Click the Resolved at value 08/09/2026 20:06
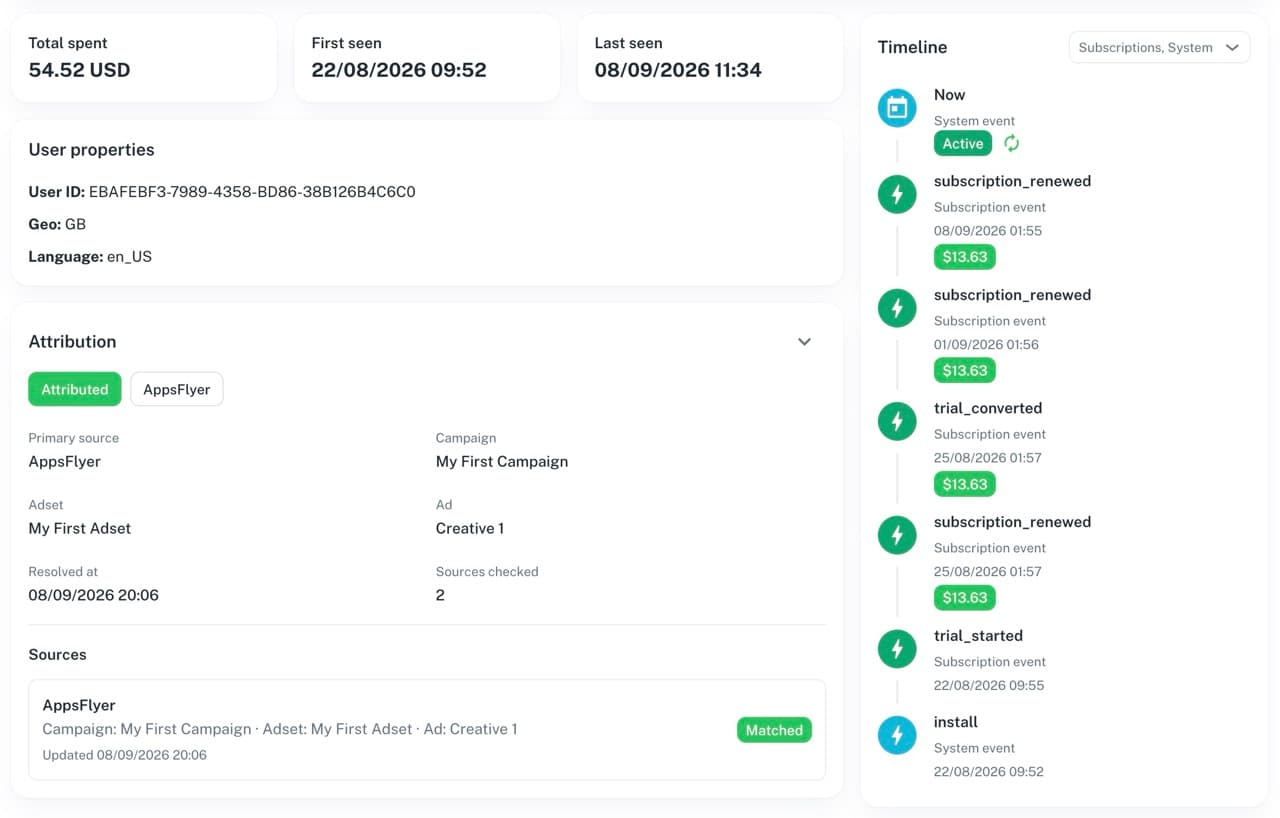The height and width of the screenshot is (818, 1280). (94, 595)
